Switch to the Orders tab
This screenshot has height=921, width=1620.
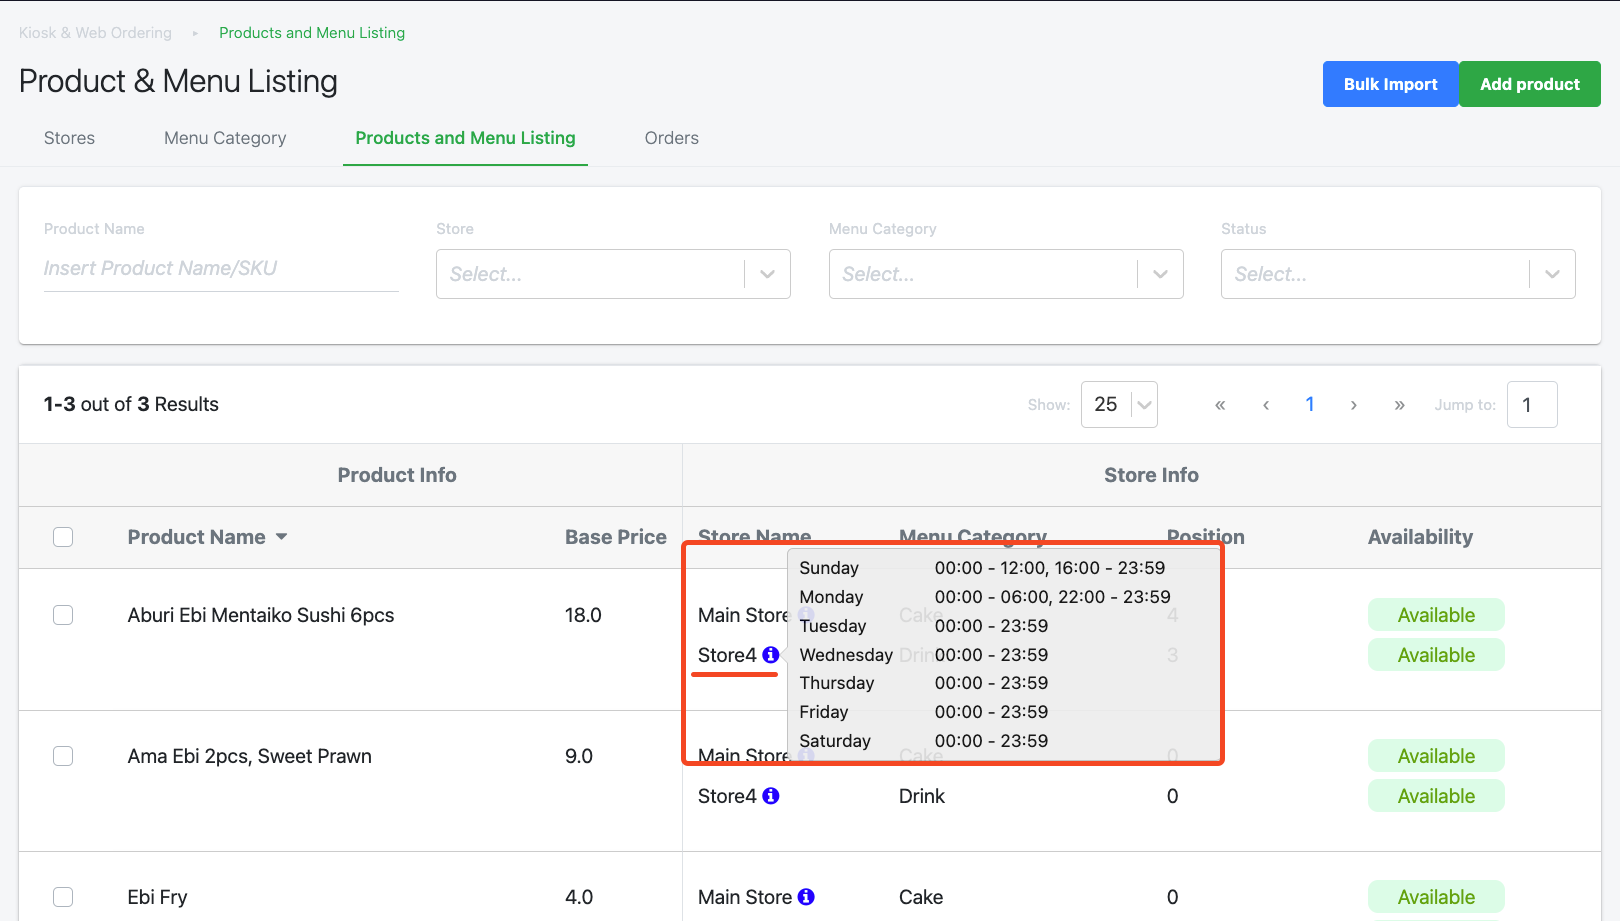click(671, 138)
